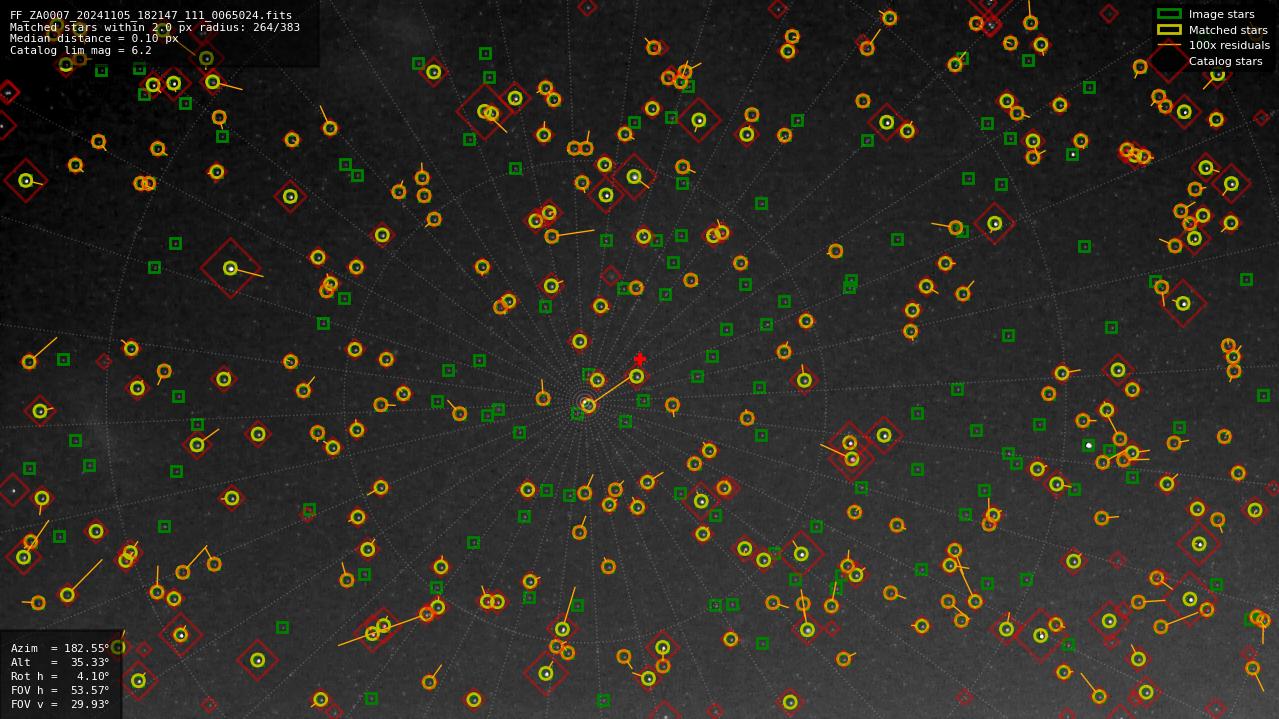Click the yellow Matched stars legend symbol
Viewport: 1279px width, 719px height.
(x=1169, y=30)
